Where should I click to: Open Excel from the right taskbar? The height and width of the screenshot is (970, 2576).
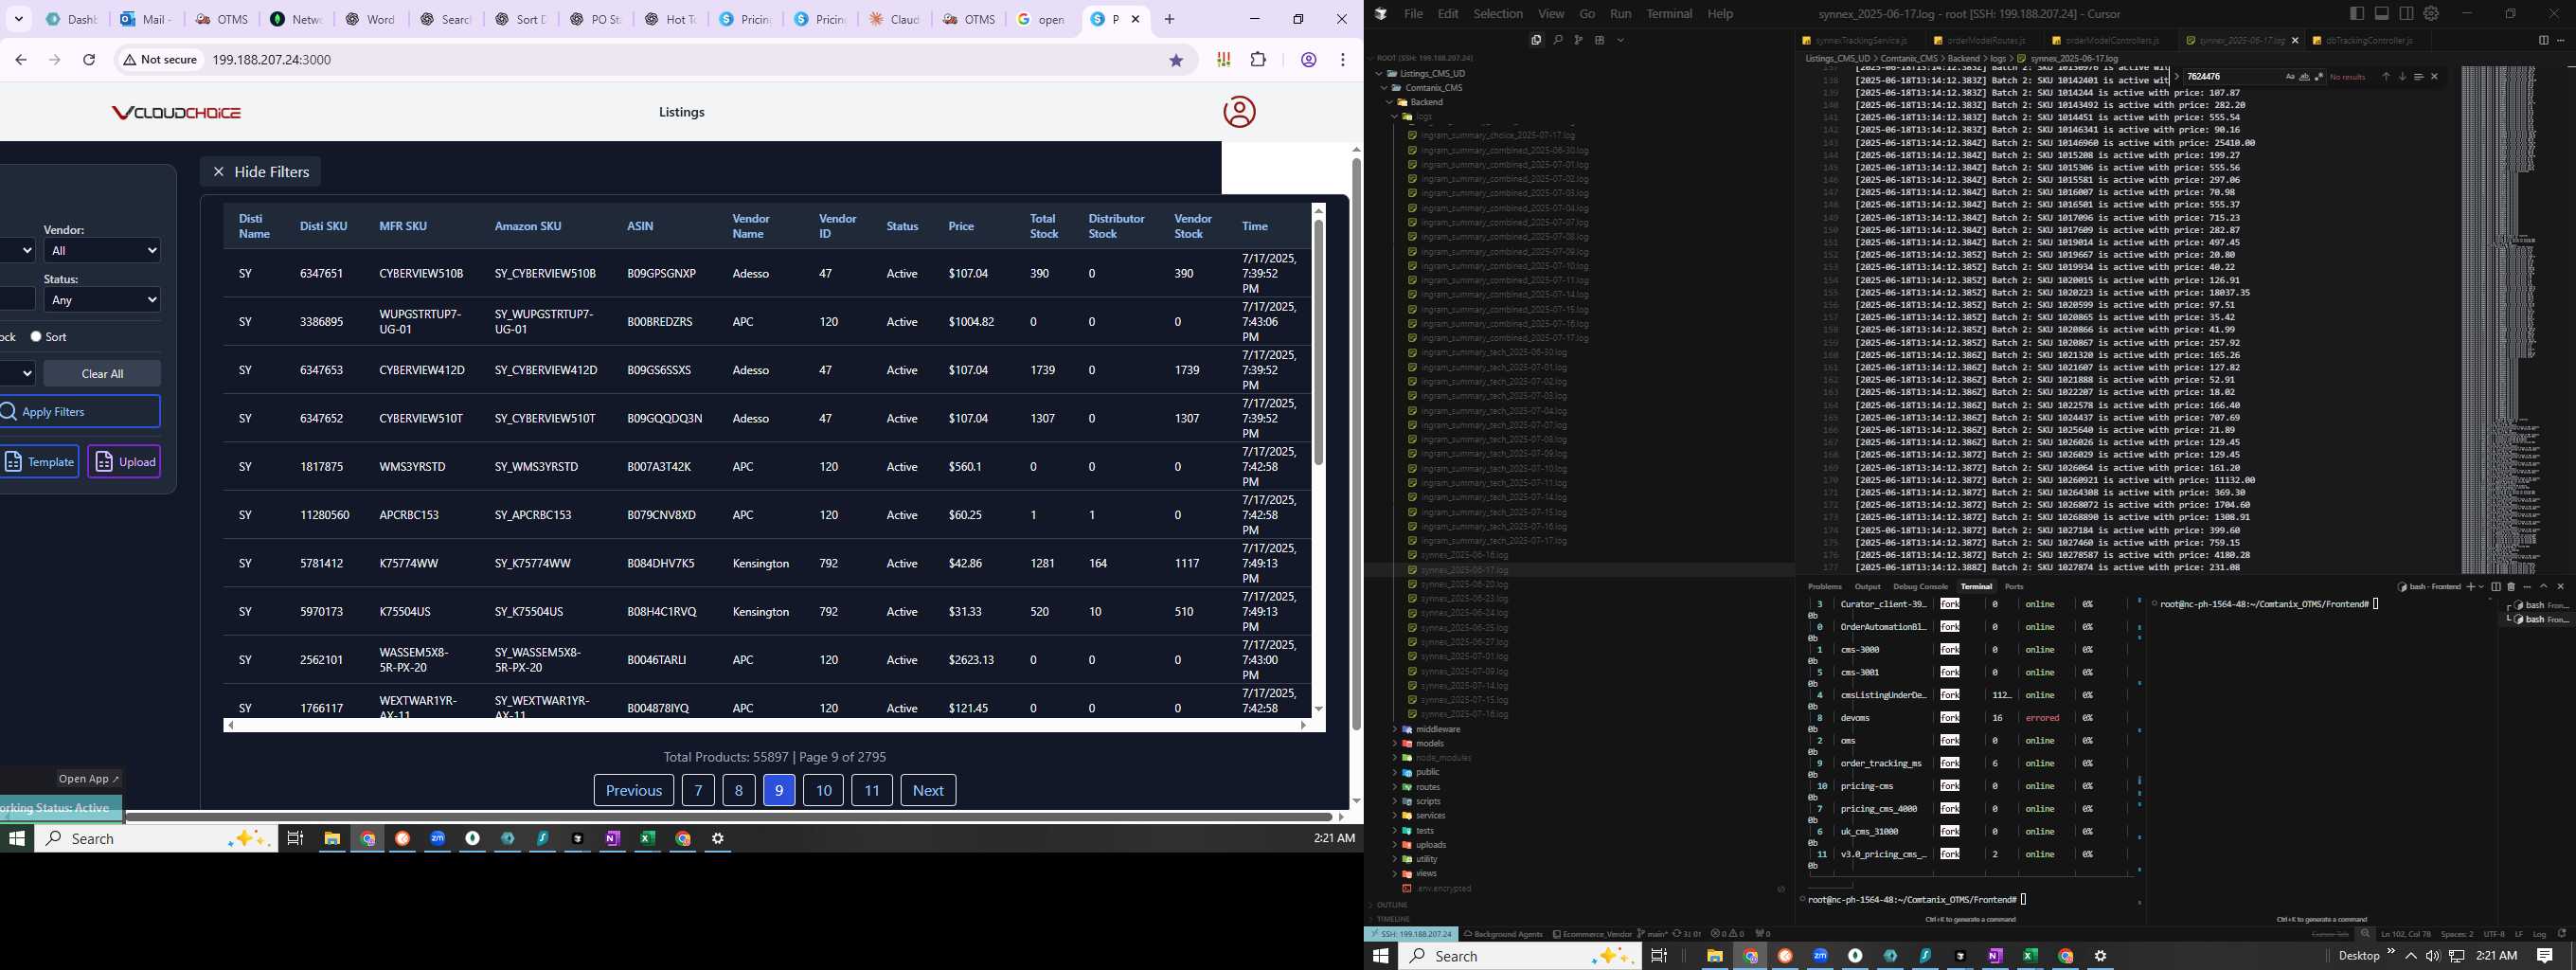2030,956
